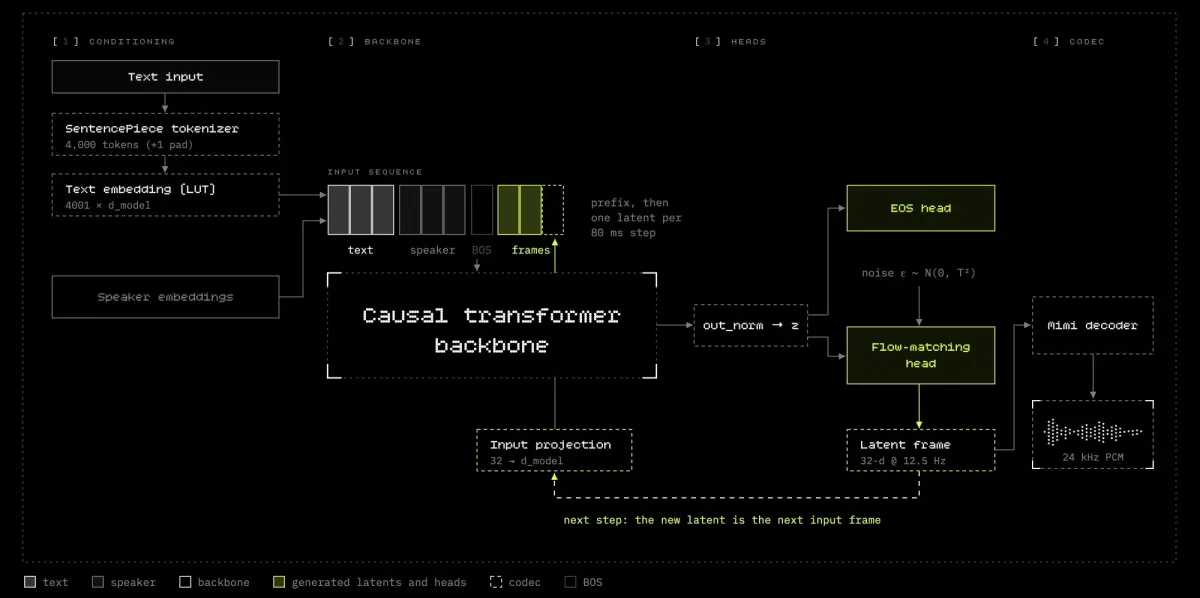Click the dark BOS token block in input sequence
Image resolution: width=1200 pixels, height=598 pixels.
(x=482, y=209)
